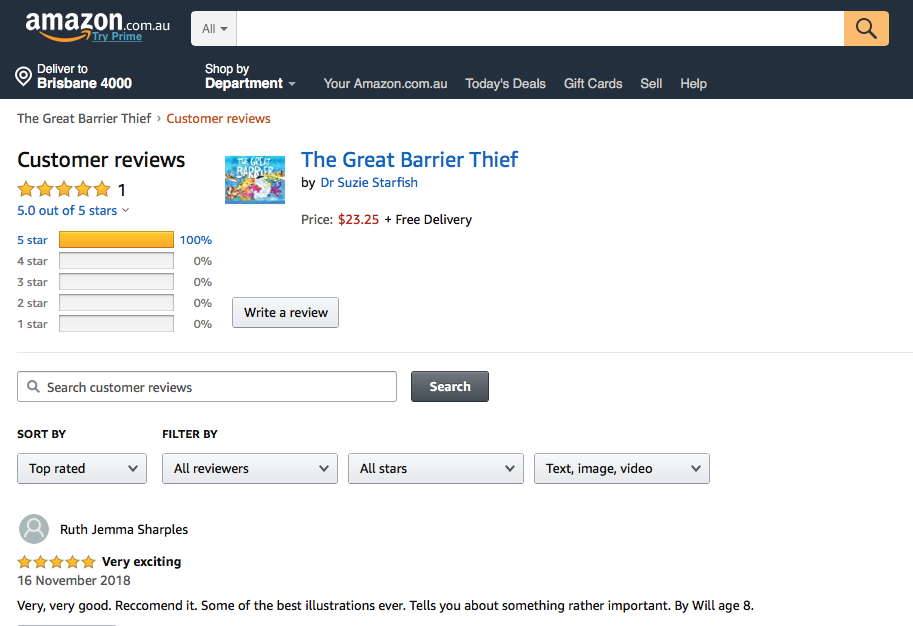Go to Today's Deals
Screen dimensions: 913x626
tap(505, 84)
